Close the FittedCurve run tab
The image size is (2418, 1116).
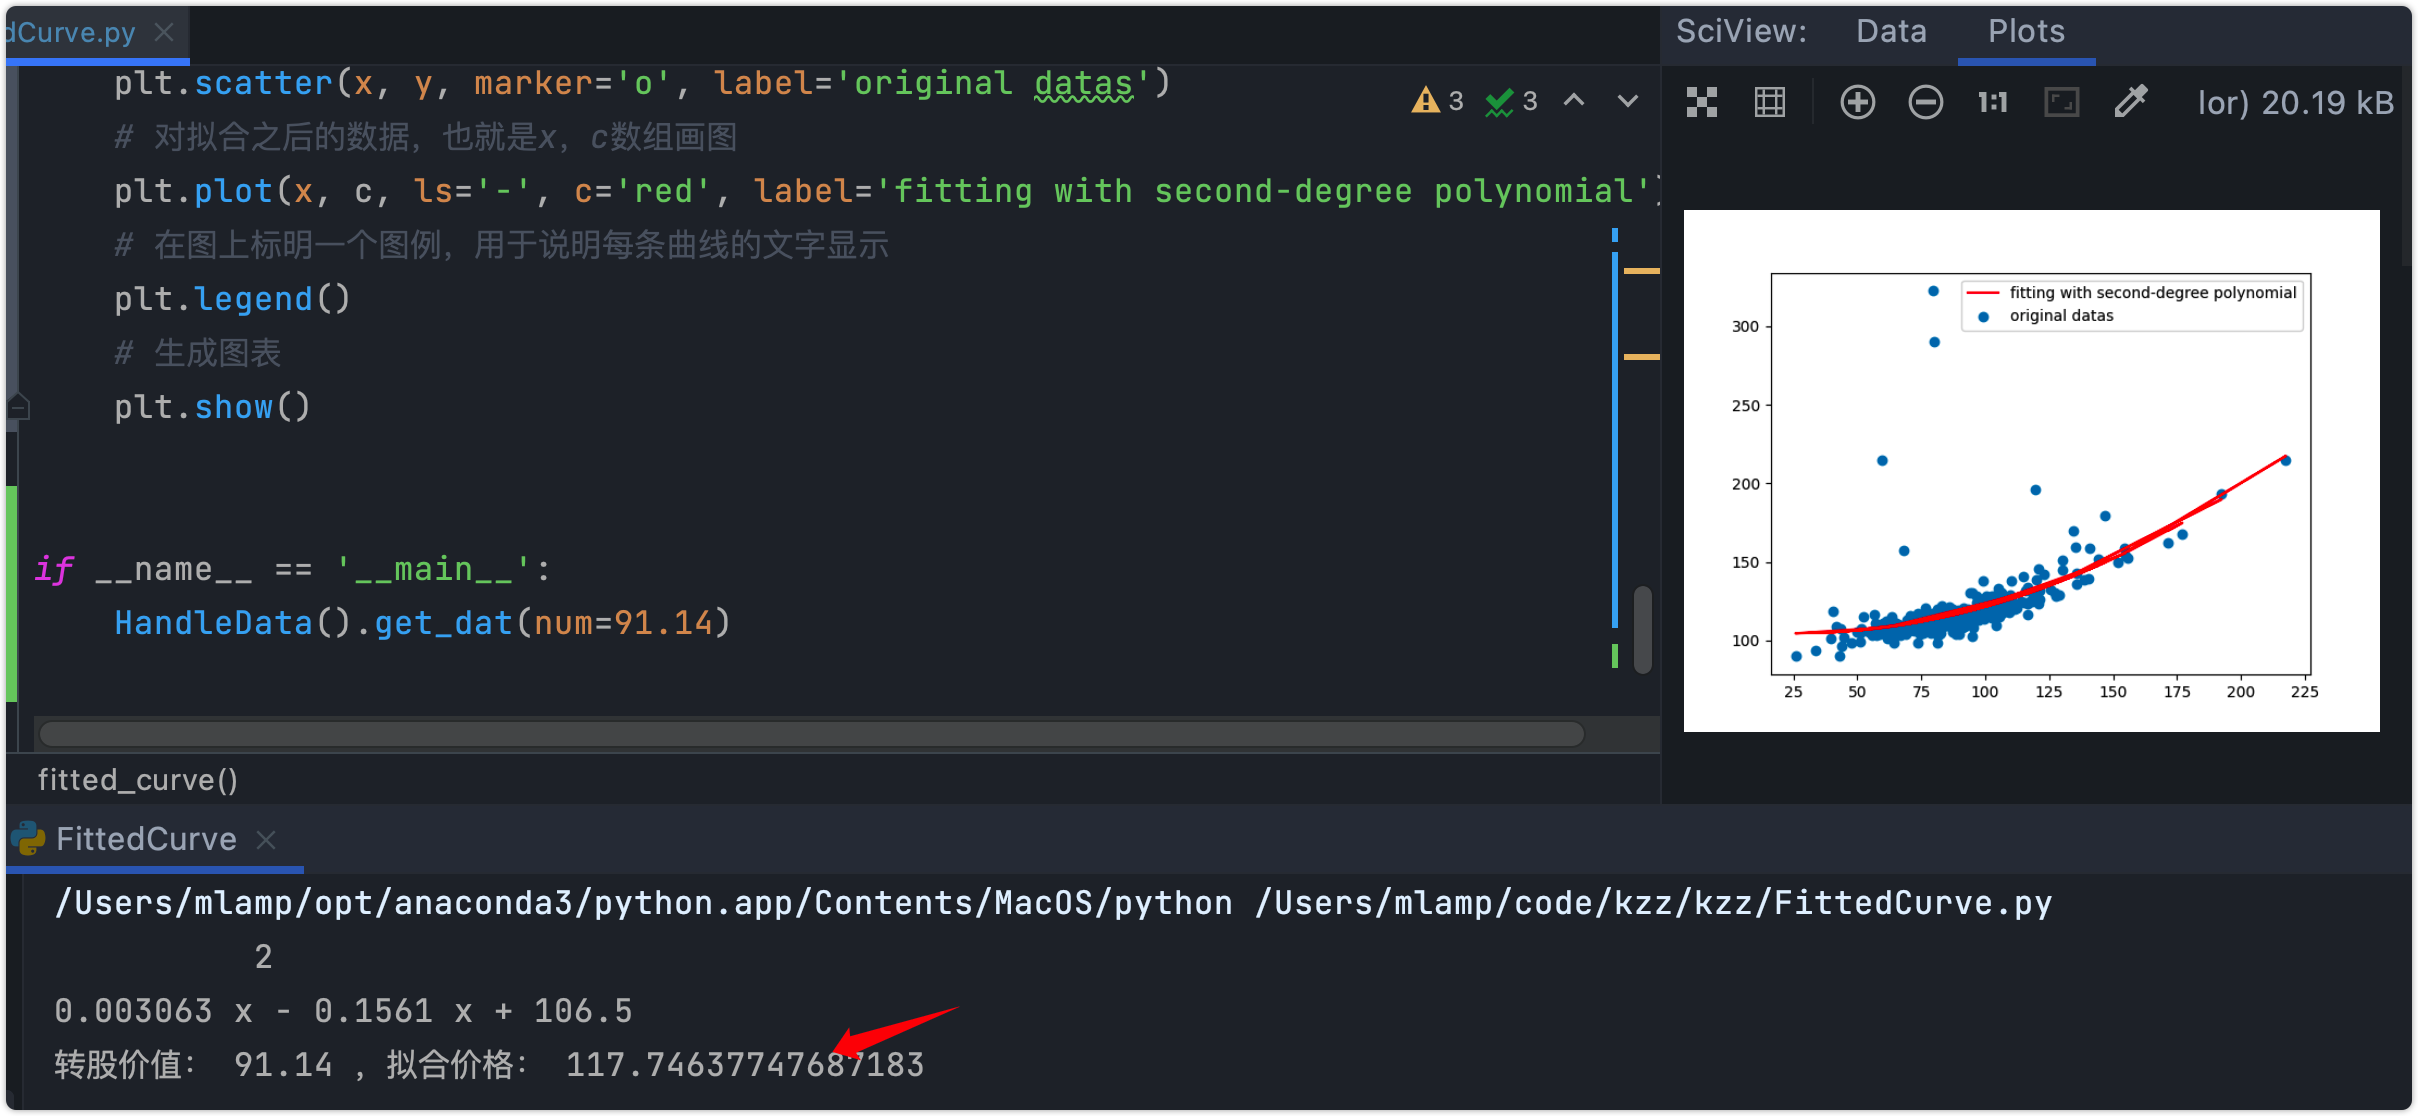click(x=266, y=839)
